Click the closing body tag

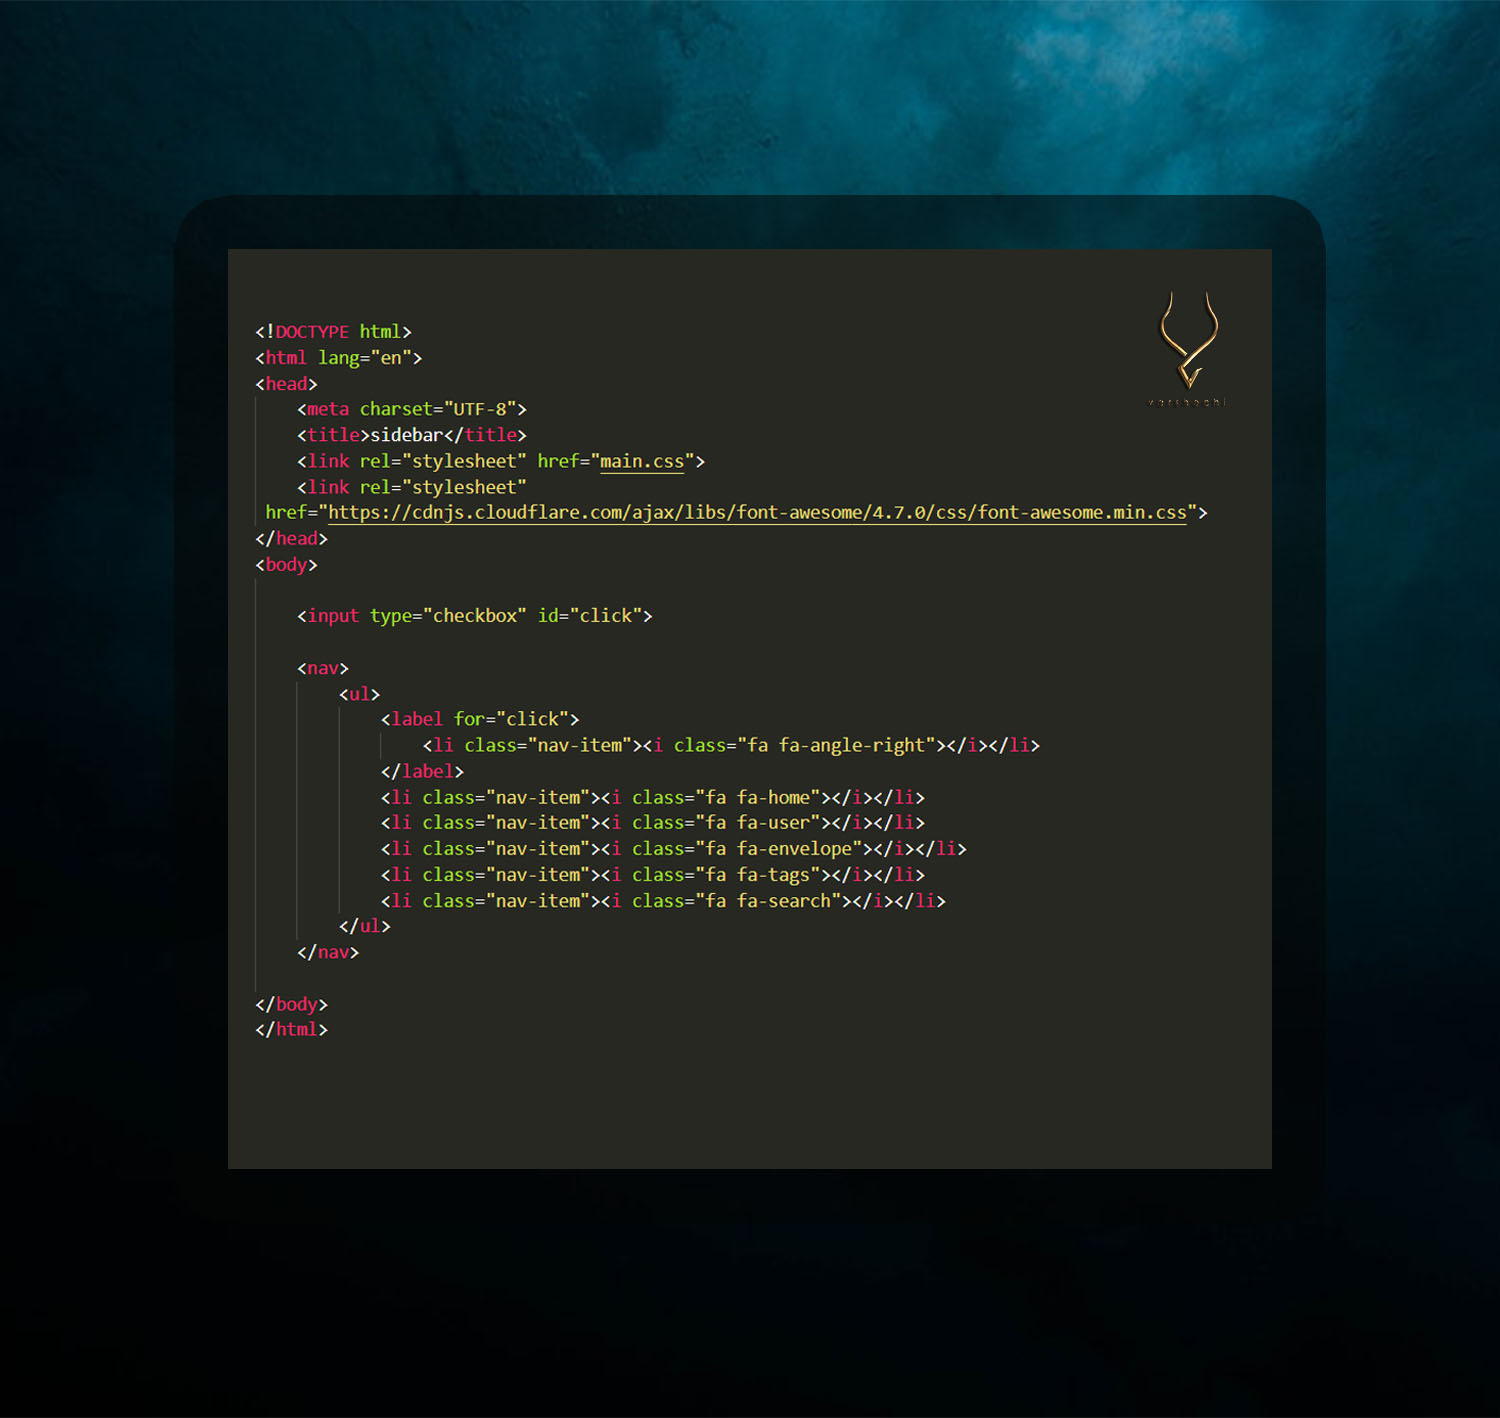(290, 1004)
